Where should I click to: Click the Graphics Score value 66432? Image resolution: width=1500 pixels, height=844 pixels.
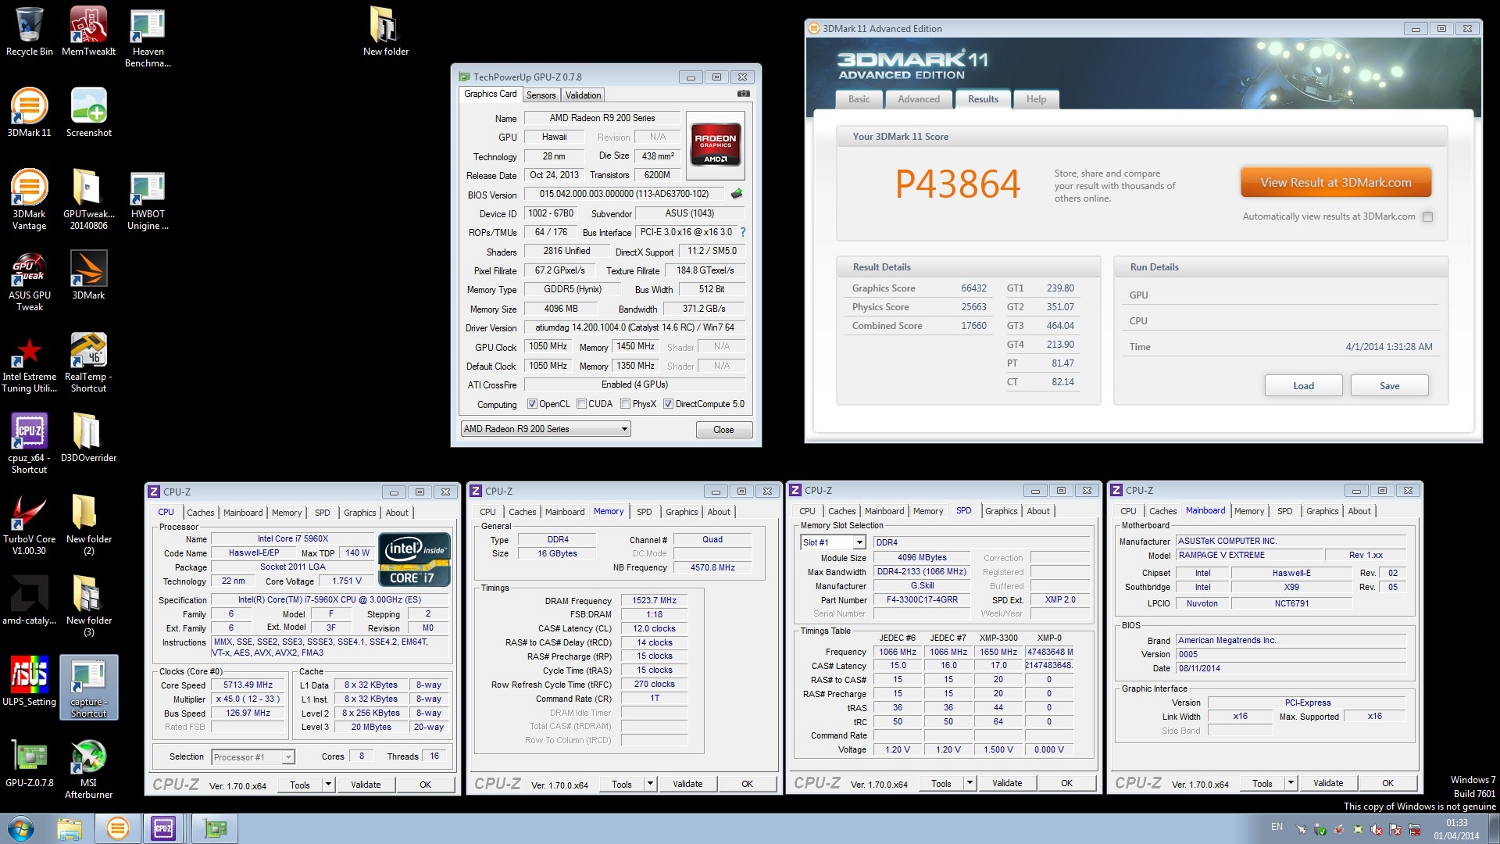pyautogui.click(x=973, y=288)
